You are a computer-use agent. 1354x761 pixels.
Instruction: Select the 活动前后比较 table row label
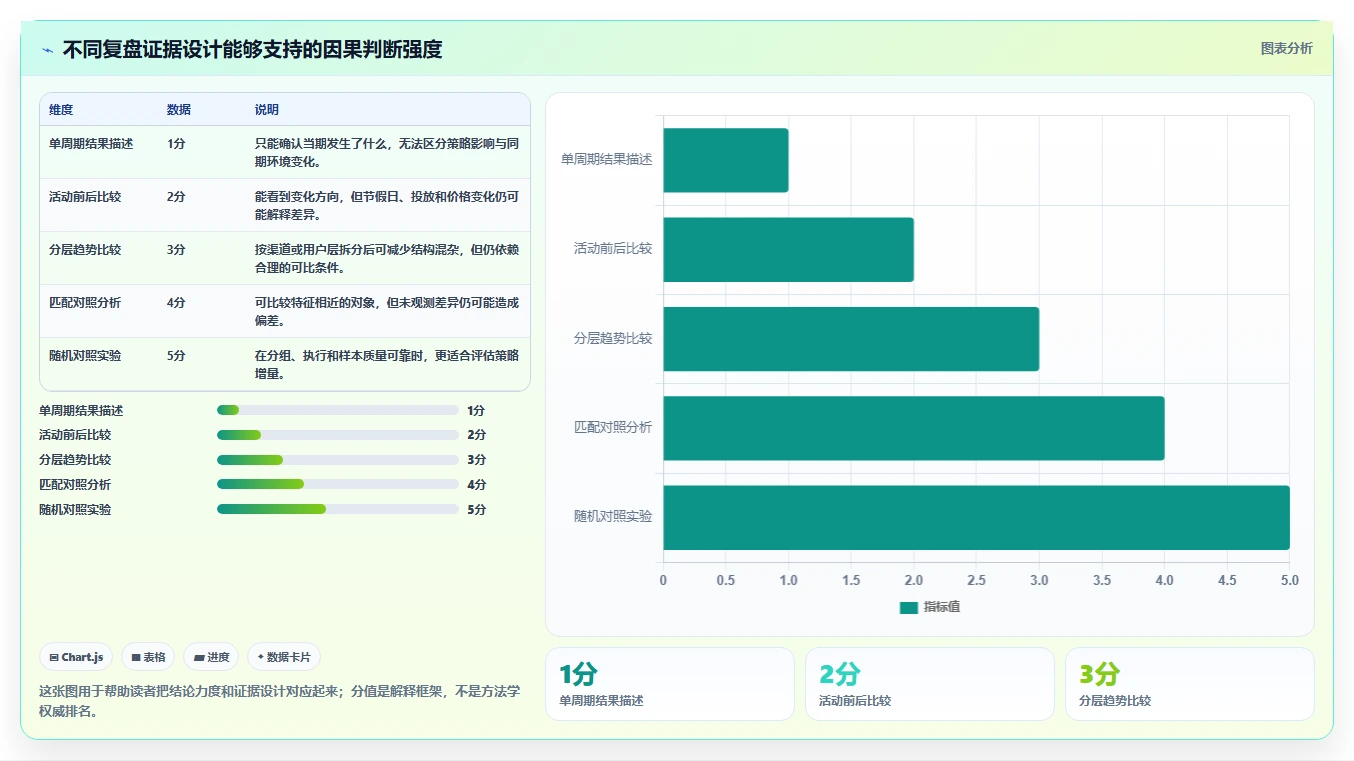pos(85,196)
